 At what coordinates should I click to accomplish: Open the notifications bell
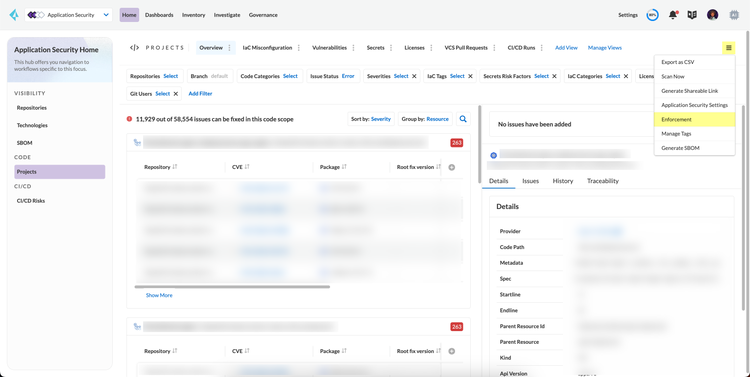(673, 15)
